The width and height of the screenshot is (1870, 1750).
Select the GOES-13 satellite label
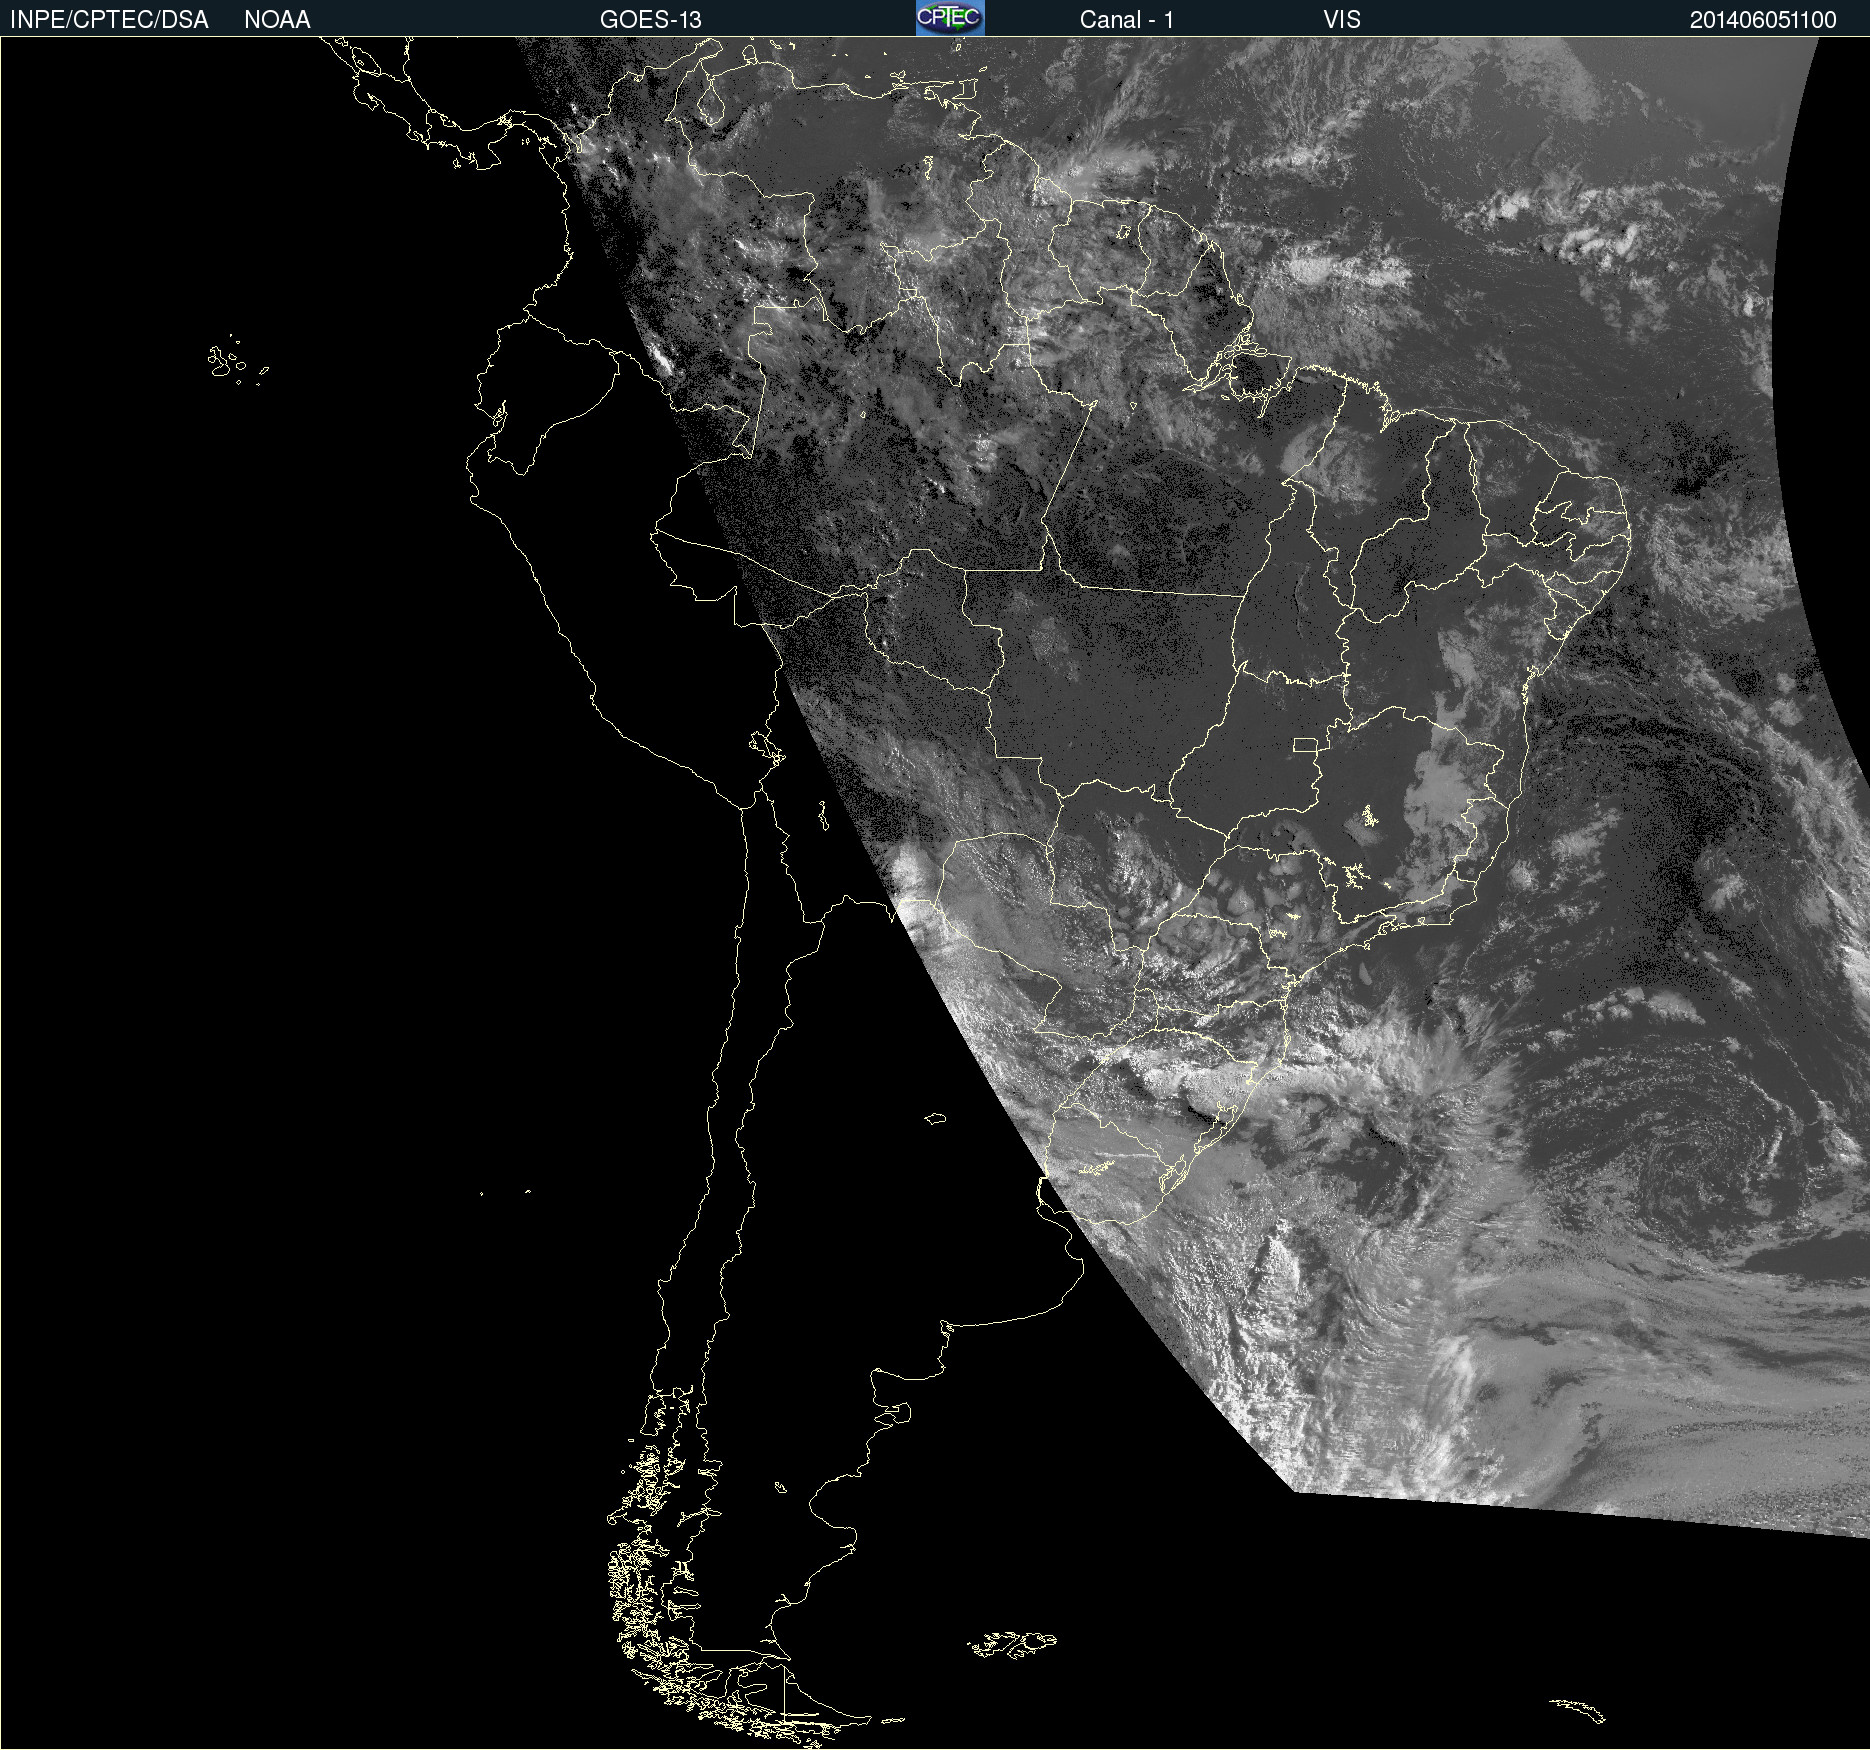click(x=650, y=20)
